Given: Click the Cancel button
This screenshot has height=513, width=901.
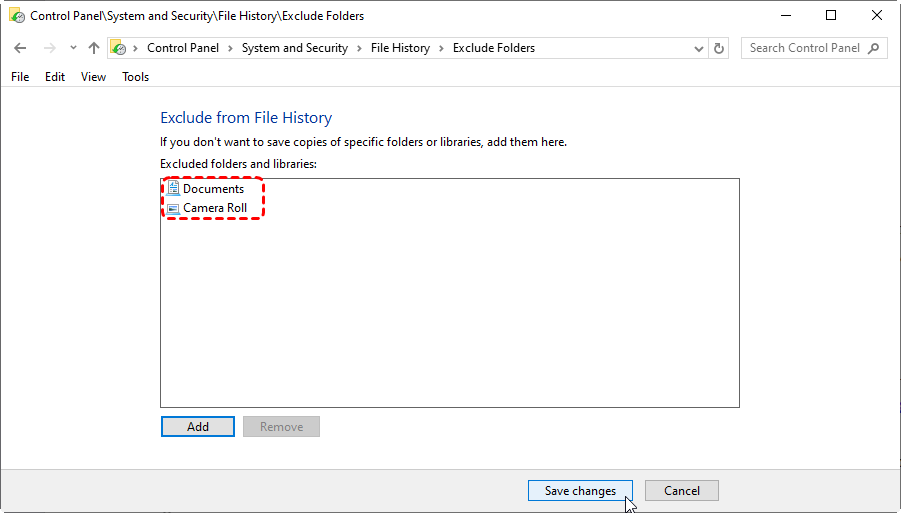Looking at the screenshot, I should click(x=682, y=491).
